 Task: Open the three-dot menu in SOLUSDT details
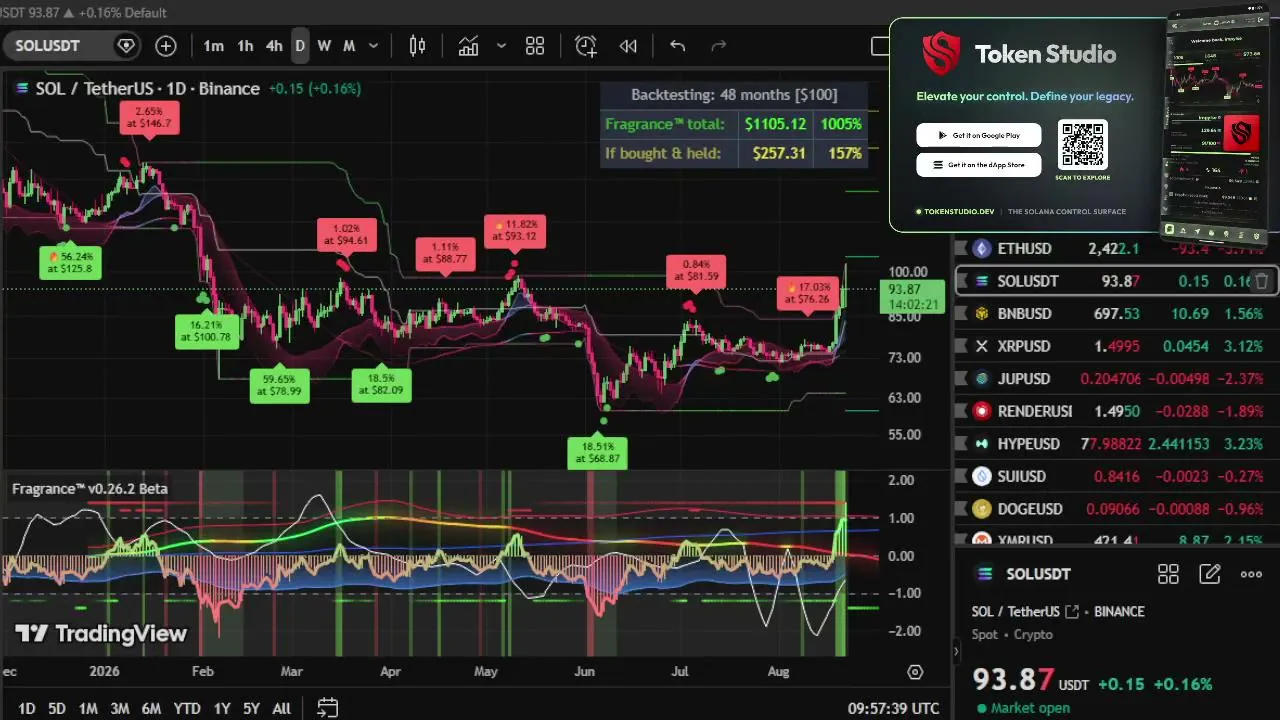click(x=1251, y=574)
